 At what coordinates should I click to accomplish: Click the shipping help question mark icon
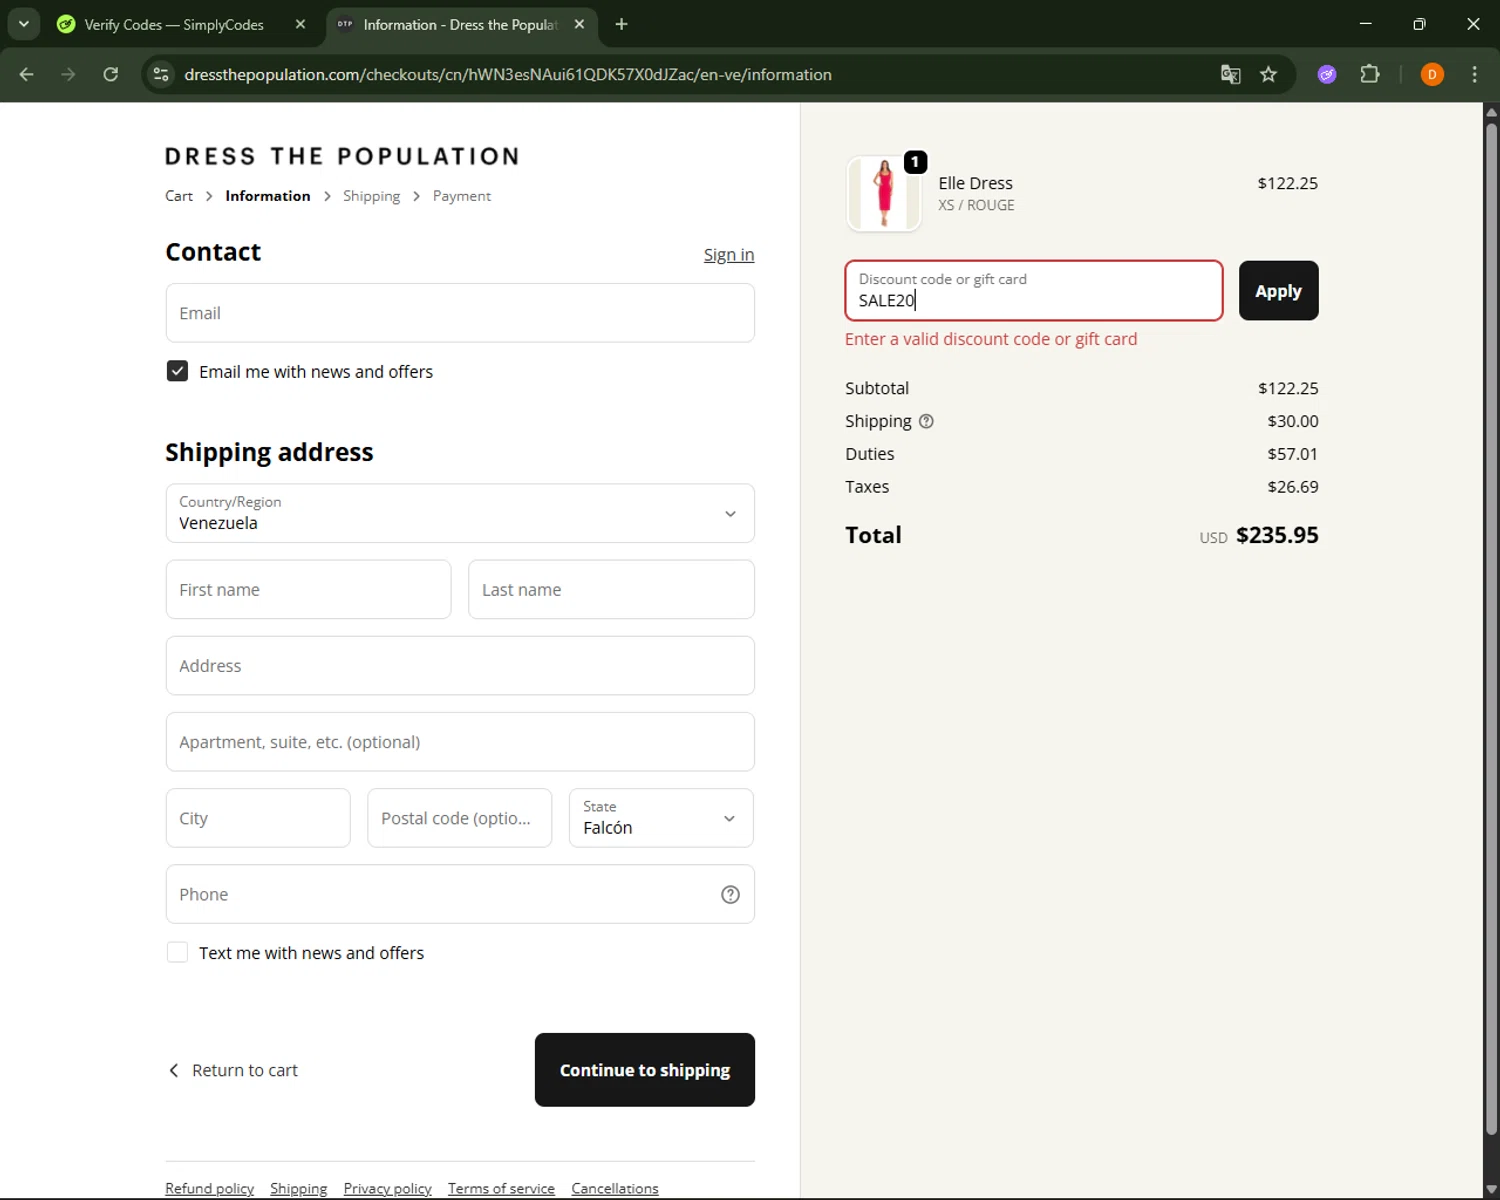tap(926, 421)
